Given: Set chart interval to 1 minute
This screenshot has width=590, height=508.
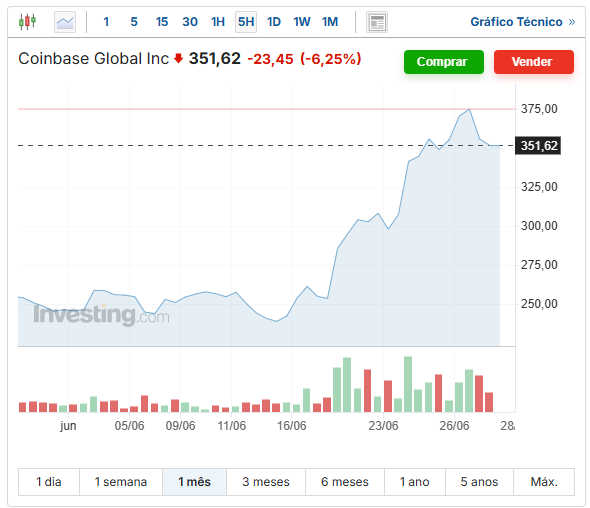Looking at the screenshot, I should coord(106,22).
